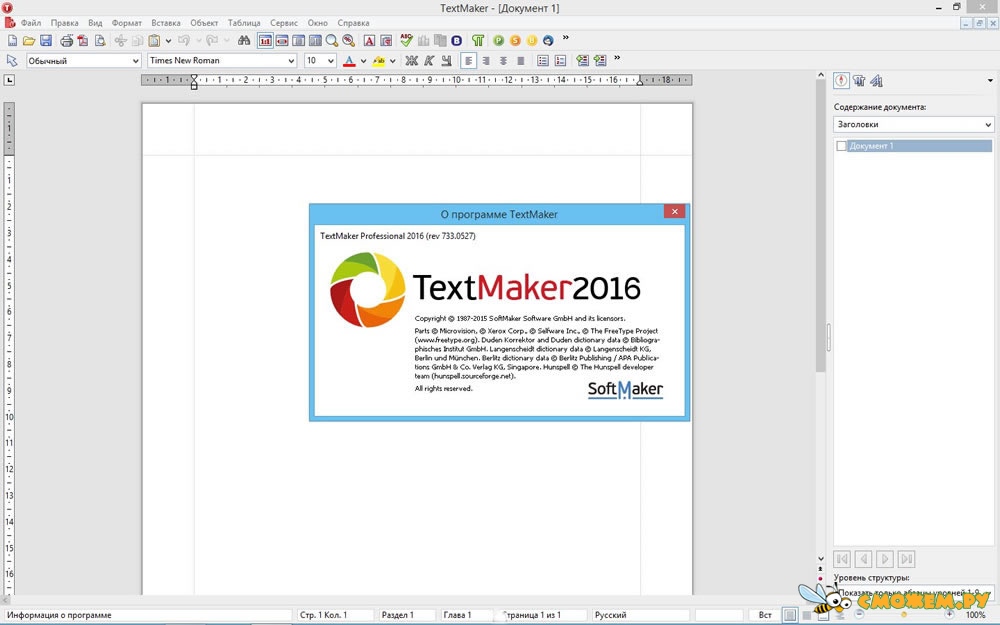Create a new document with the toolbar icon
The width and height of the screenshot is (1000, 625).
12,41
